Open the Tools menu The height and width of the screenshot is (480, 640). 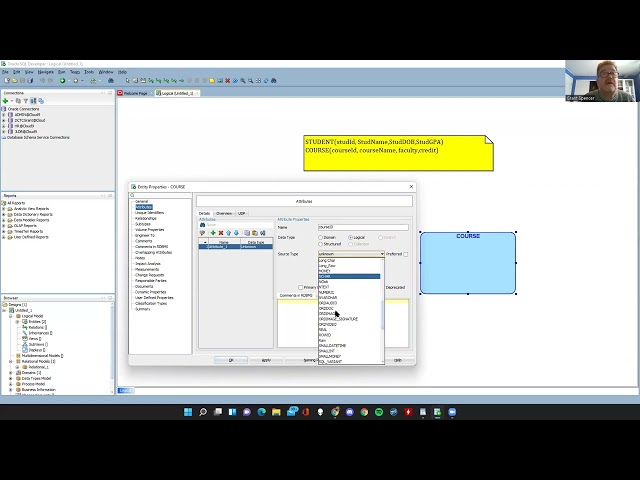click(89, 72)
